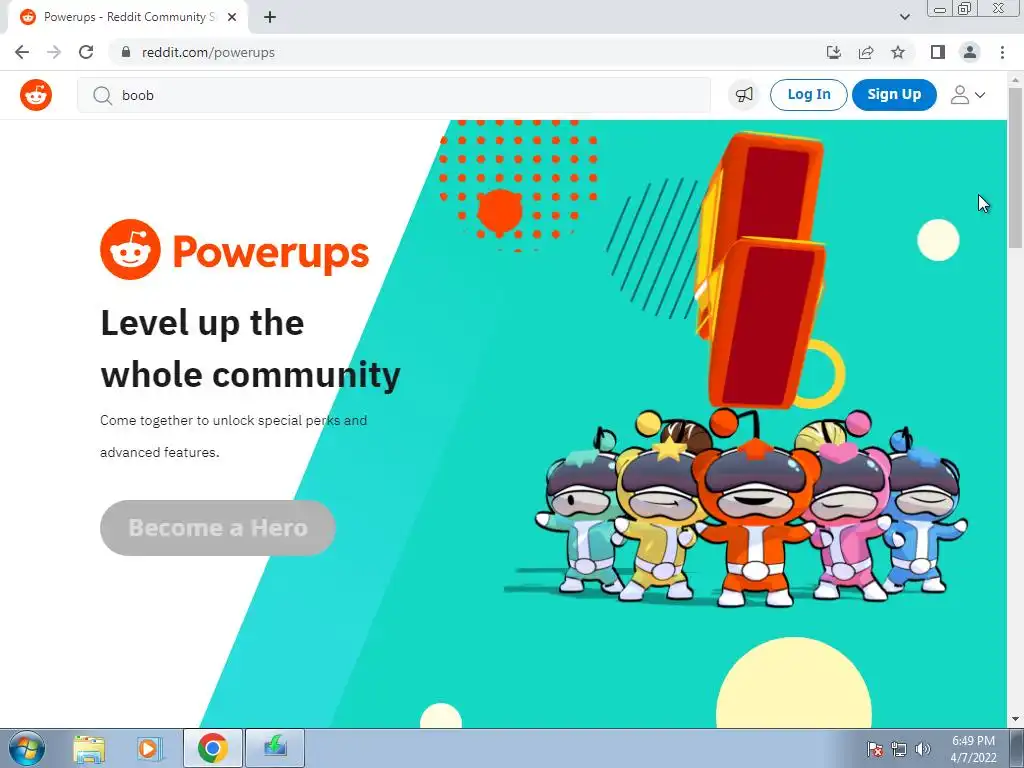
Task: Open Chrome three-dot menu
Action: [x=1002, y=52]
